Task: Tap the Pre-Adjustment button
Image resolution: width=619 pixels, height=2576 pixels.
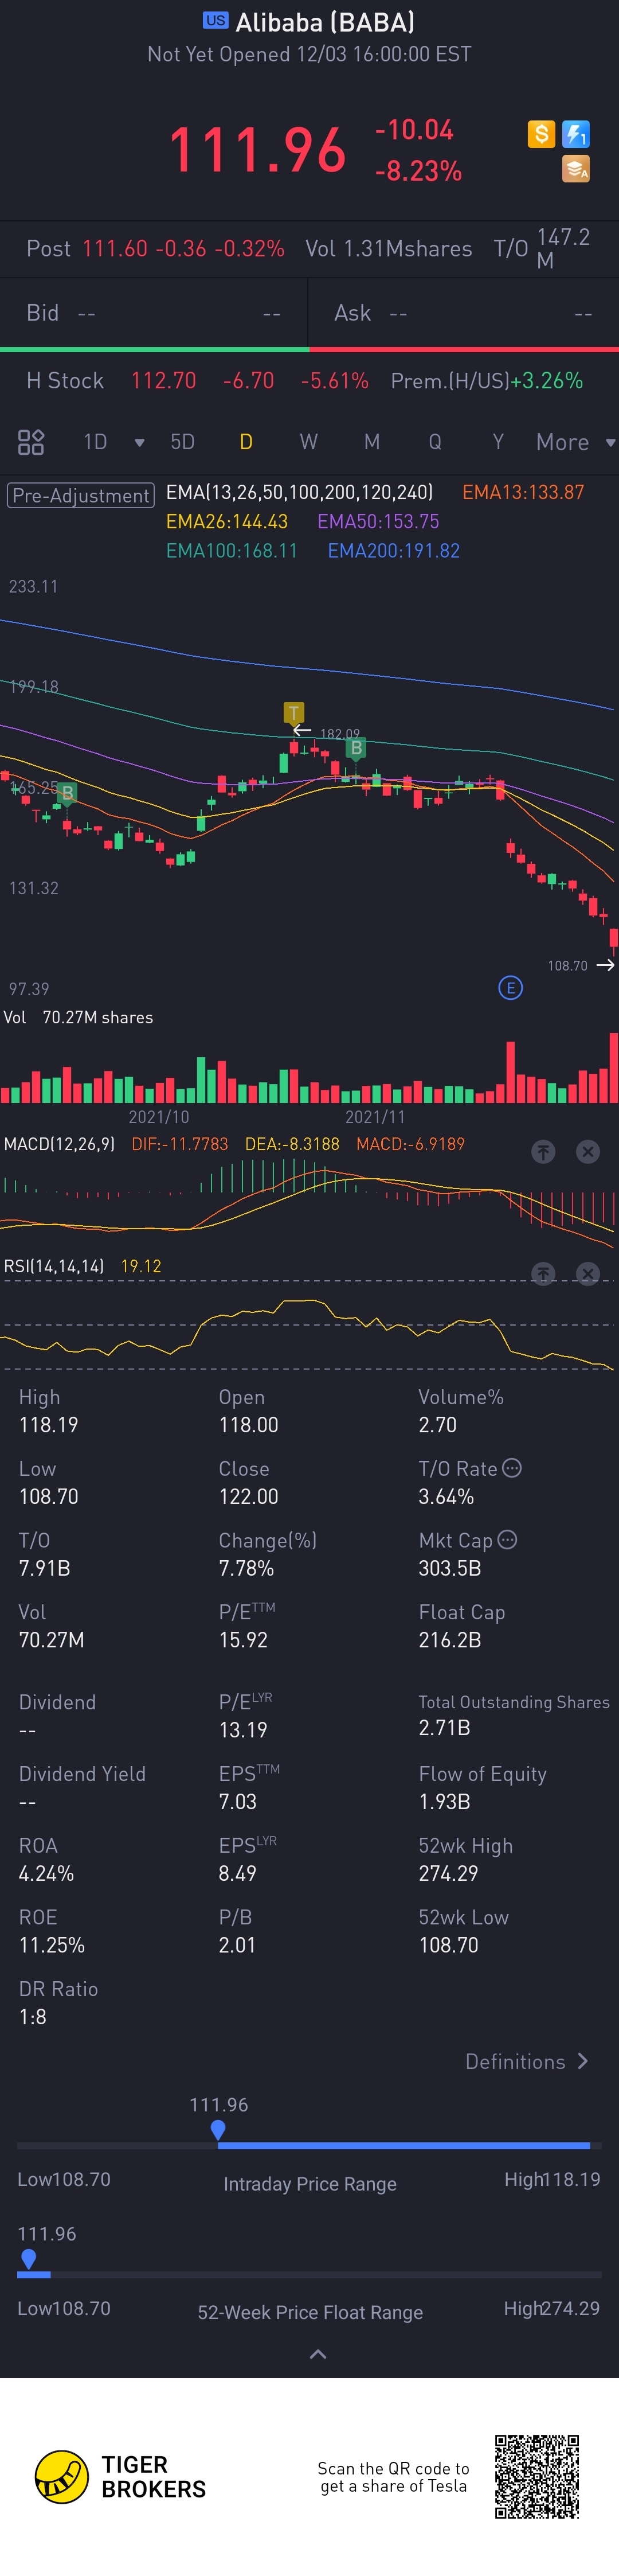Action: (x=81, y=495)
